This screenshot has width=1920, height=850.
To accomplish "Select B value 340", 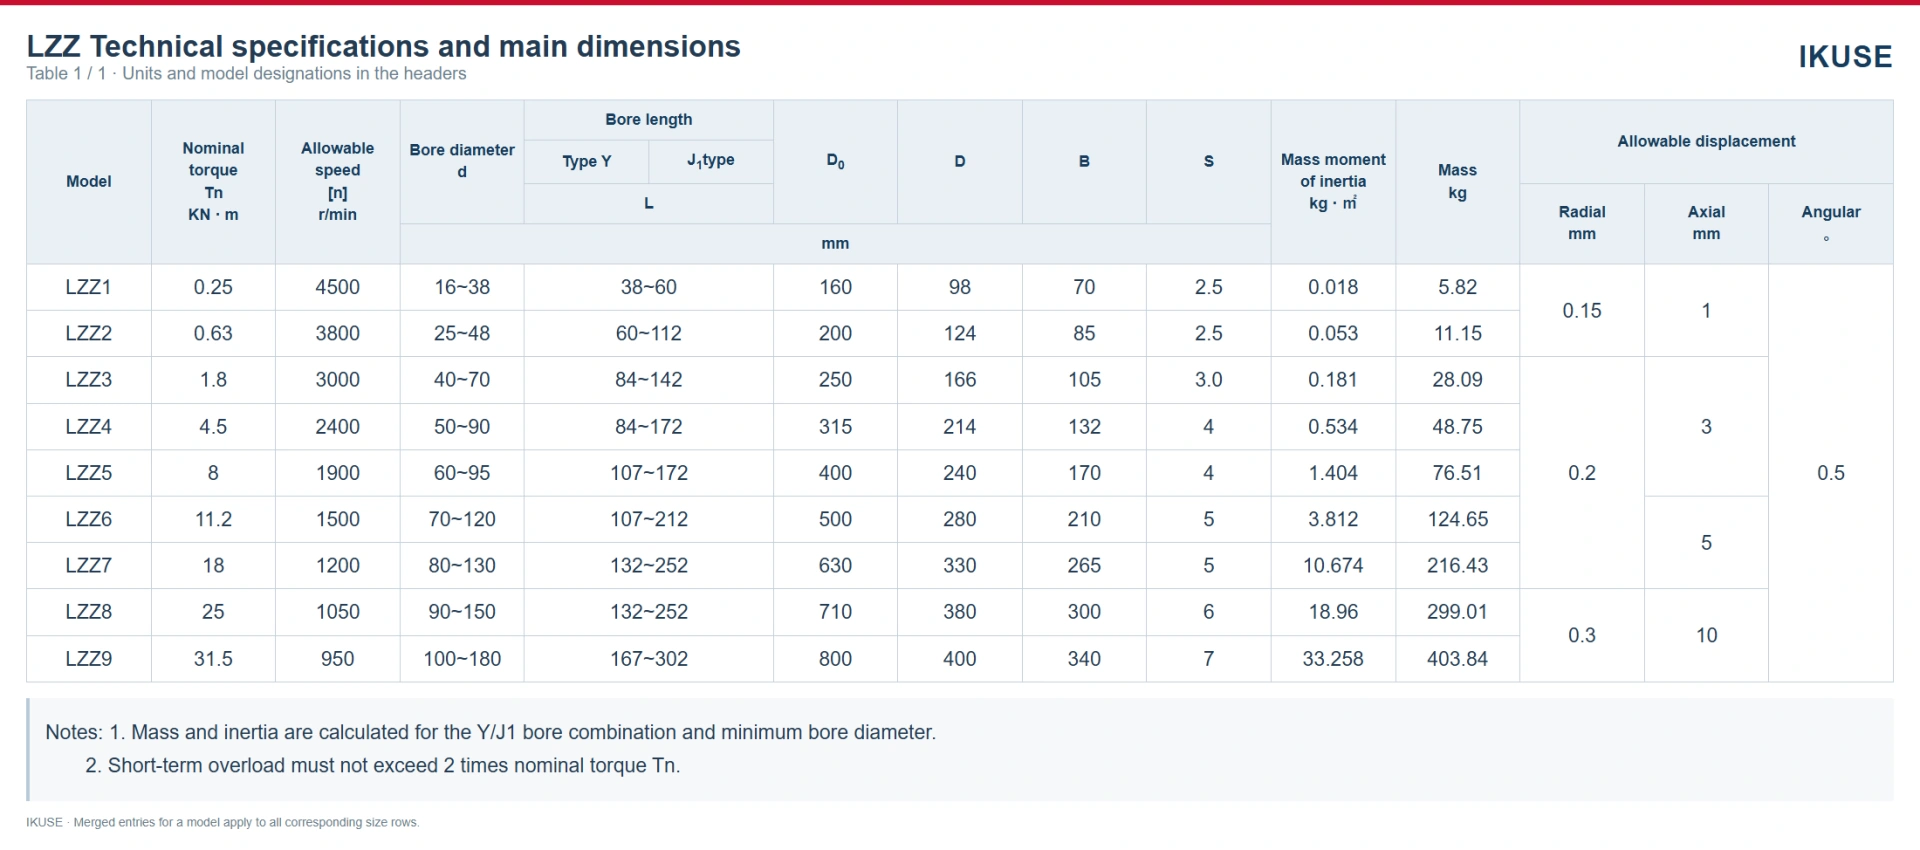I will (1084, 659).
